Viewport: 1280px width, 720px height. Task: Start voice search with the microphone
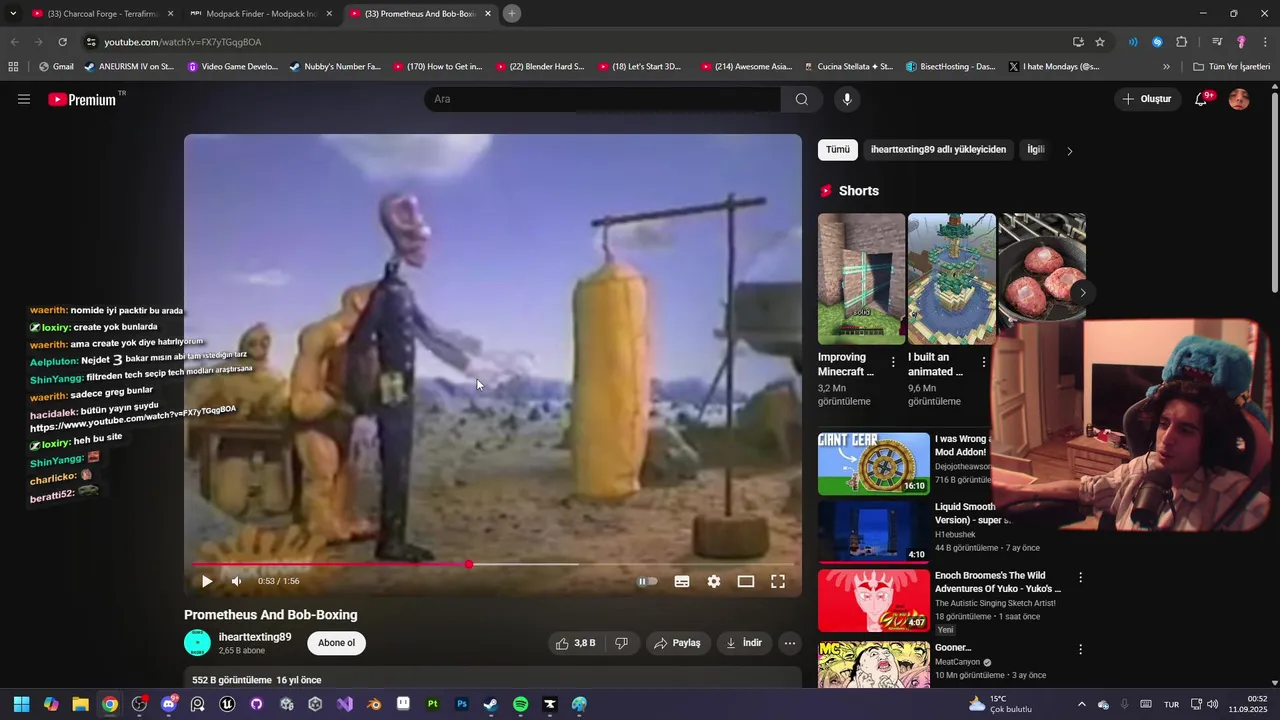pyautogui.click(x=847, y=99)
